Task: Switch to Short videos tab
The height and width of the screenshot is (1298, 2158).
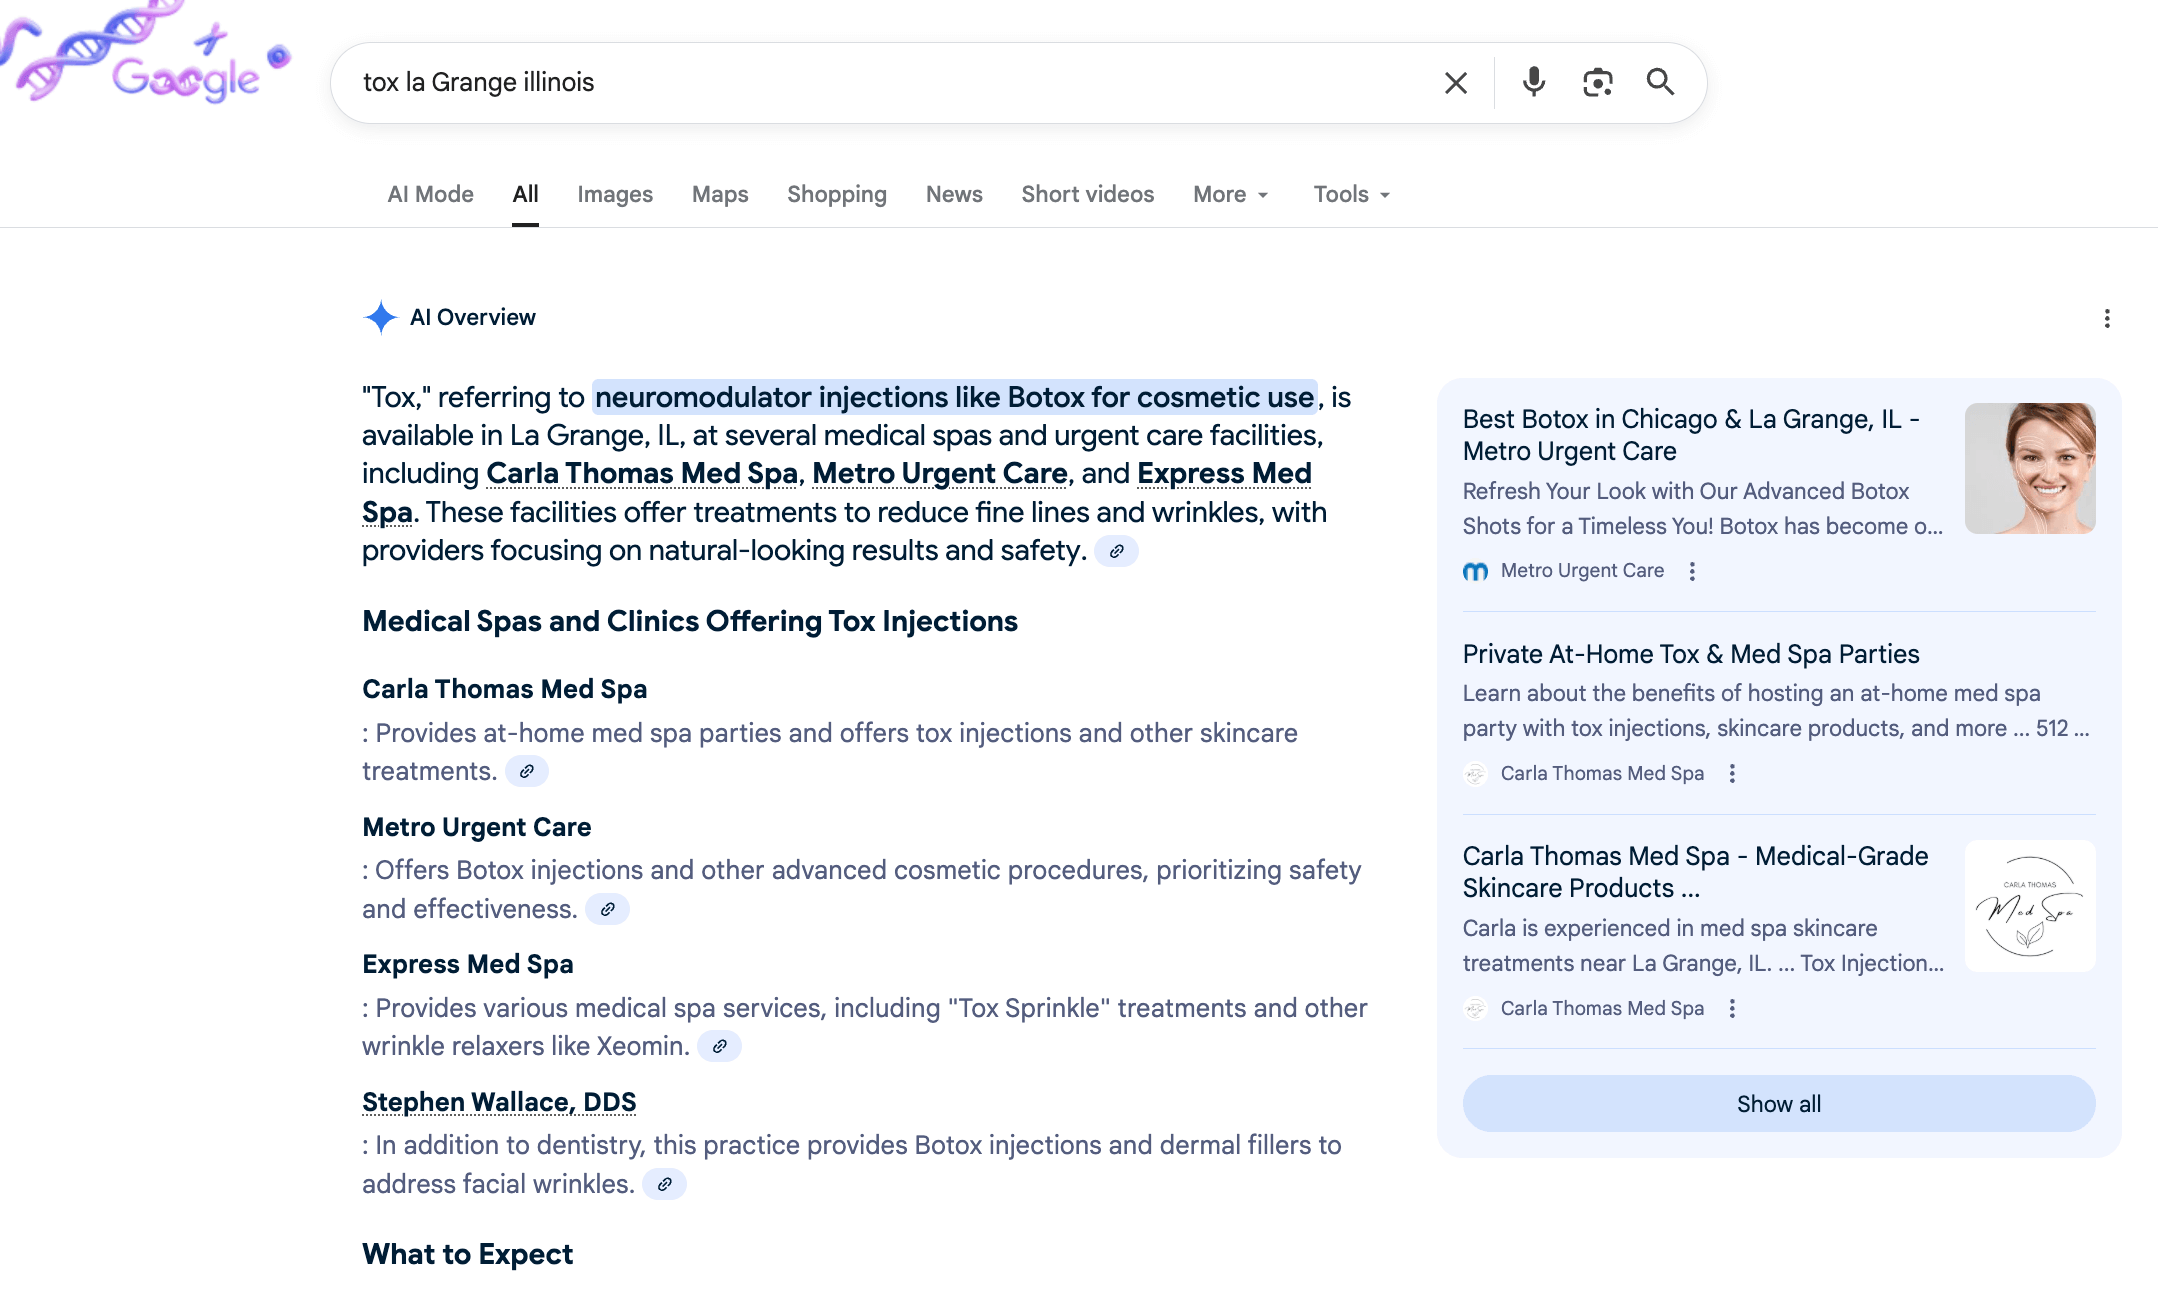Action: tap(1087, 194)
